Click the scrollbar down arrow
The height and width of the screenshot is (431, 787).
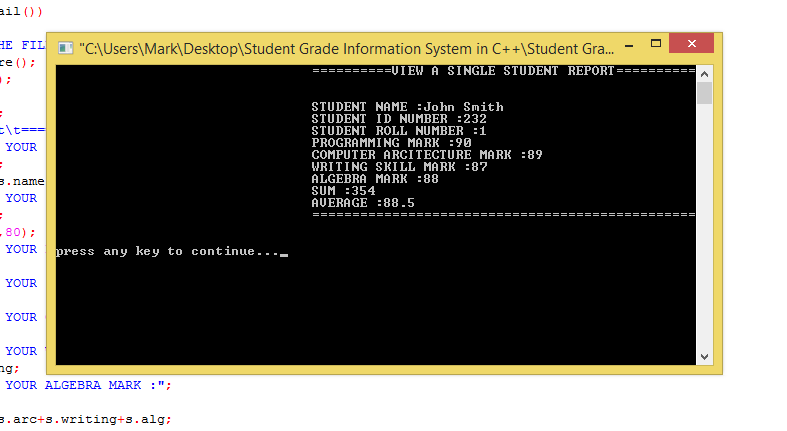click(x=704, y=357)
